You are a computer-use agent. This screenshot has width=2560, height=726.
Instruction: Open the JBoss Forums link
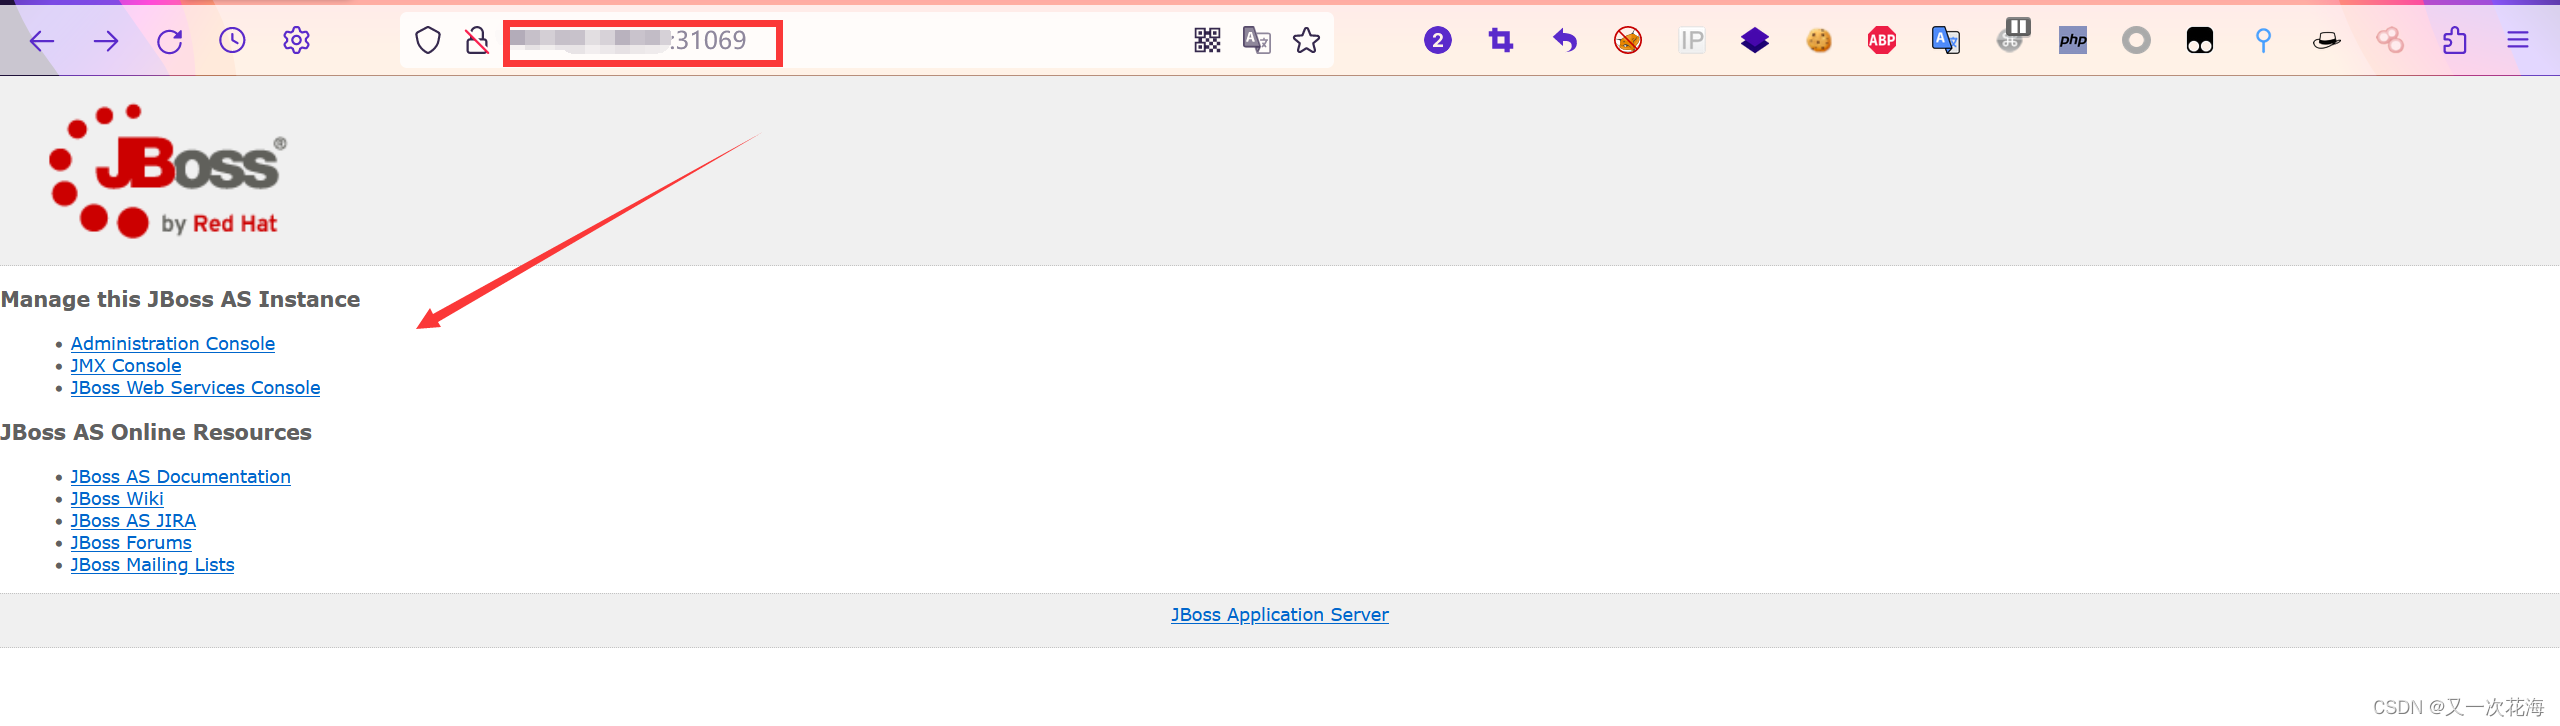130,542
